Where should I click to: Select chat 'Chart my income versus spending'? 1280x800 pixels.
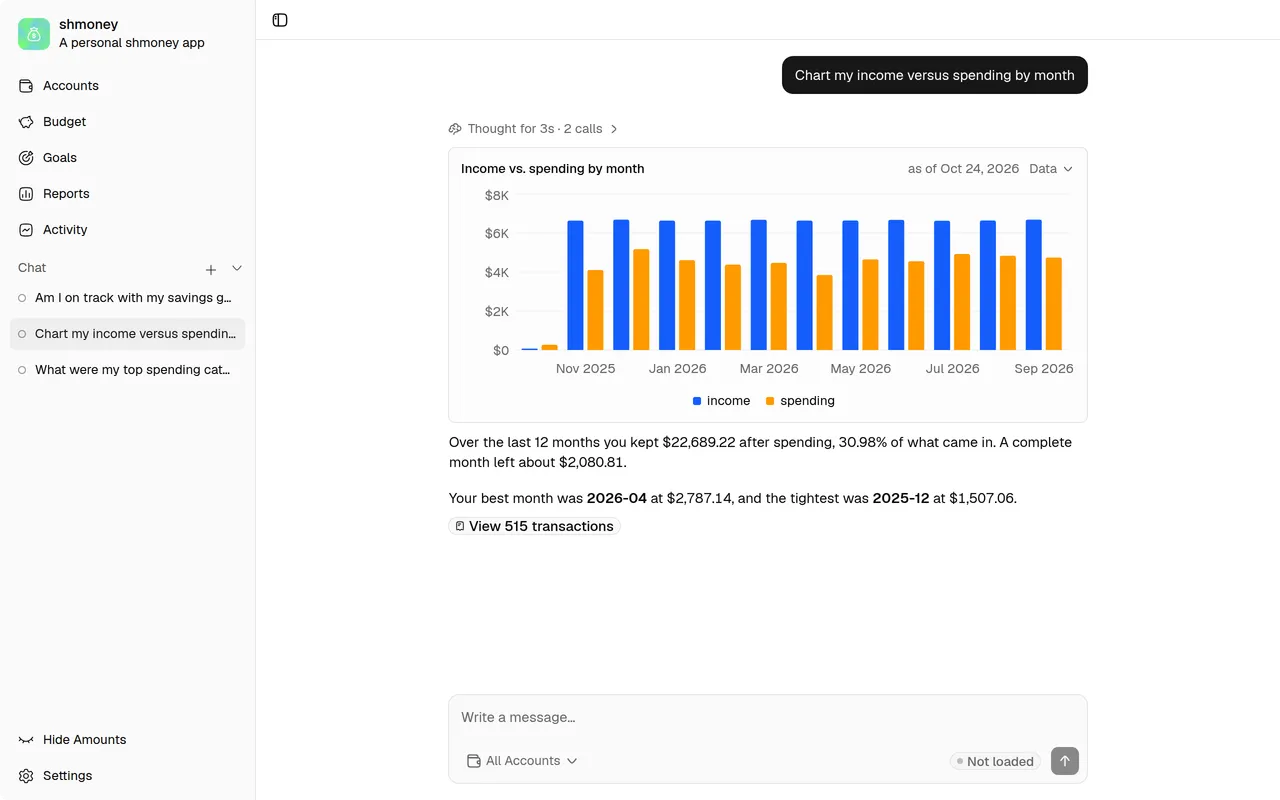click(x=127, y=334)
